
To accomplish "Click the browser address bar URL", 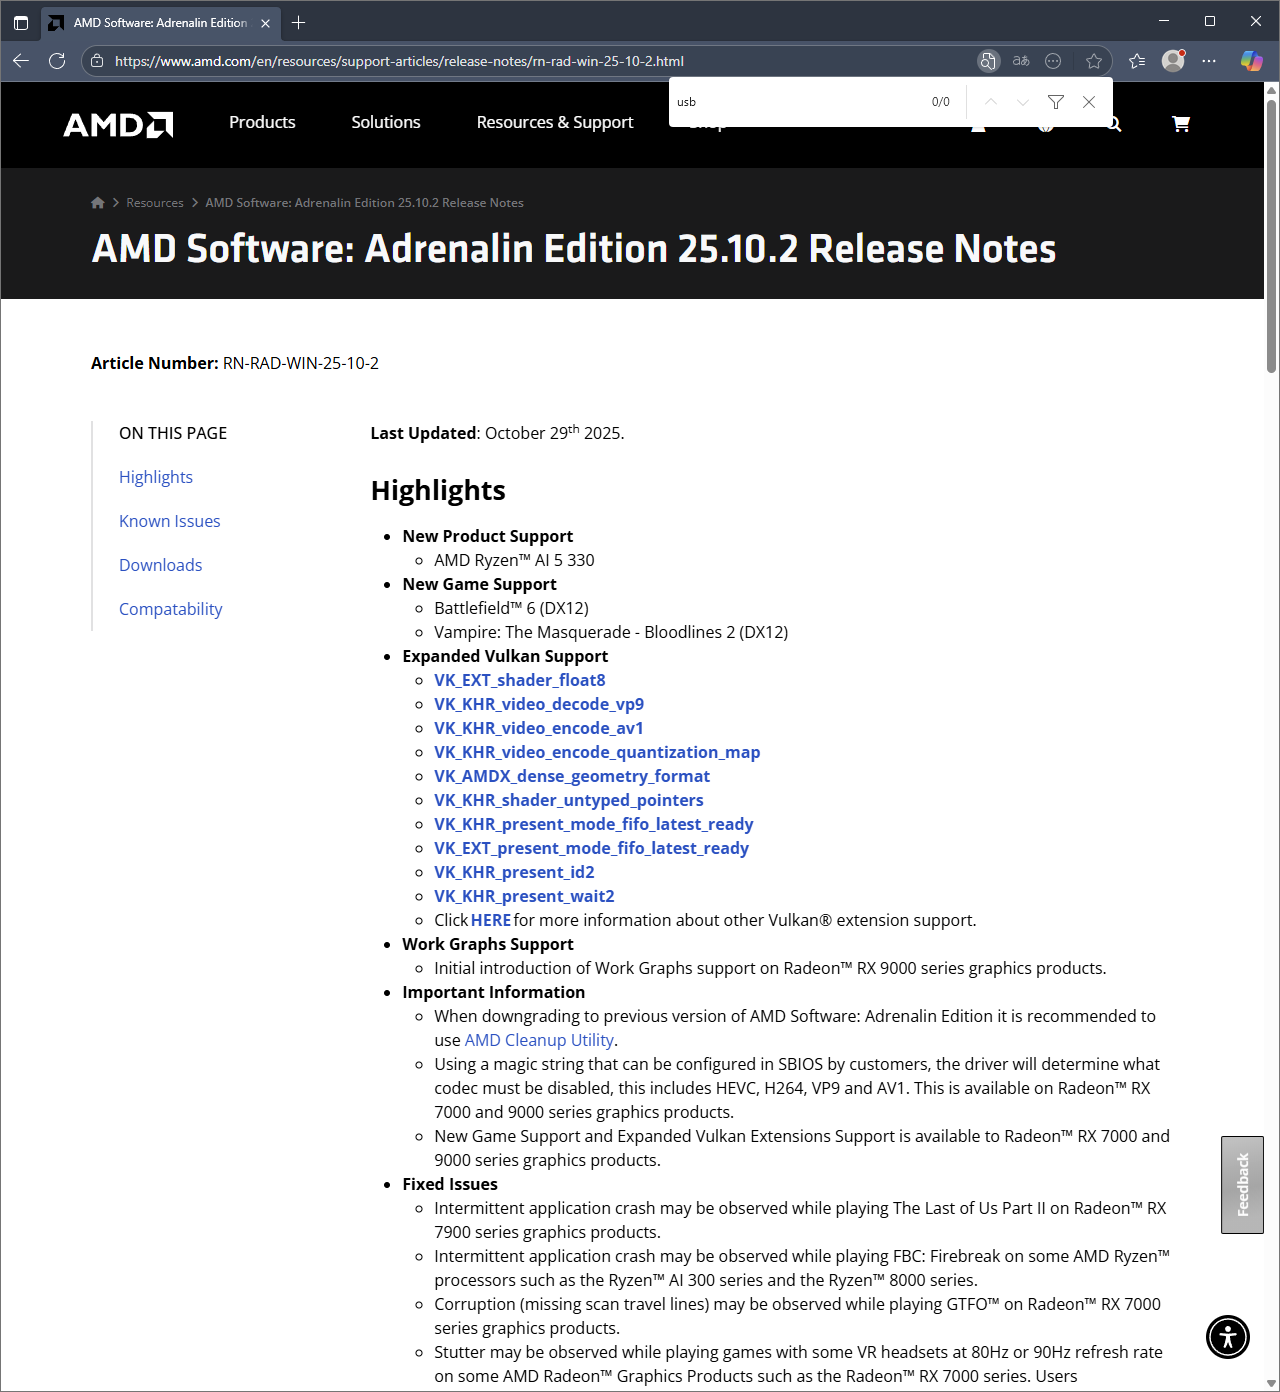I will pos(399,61).
